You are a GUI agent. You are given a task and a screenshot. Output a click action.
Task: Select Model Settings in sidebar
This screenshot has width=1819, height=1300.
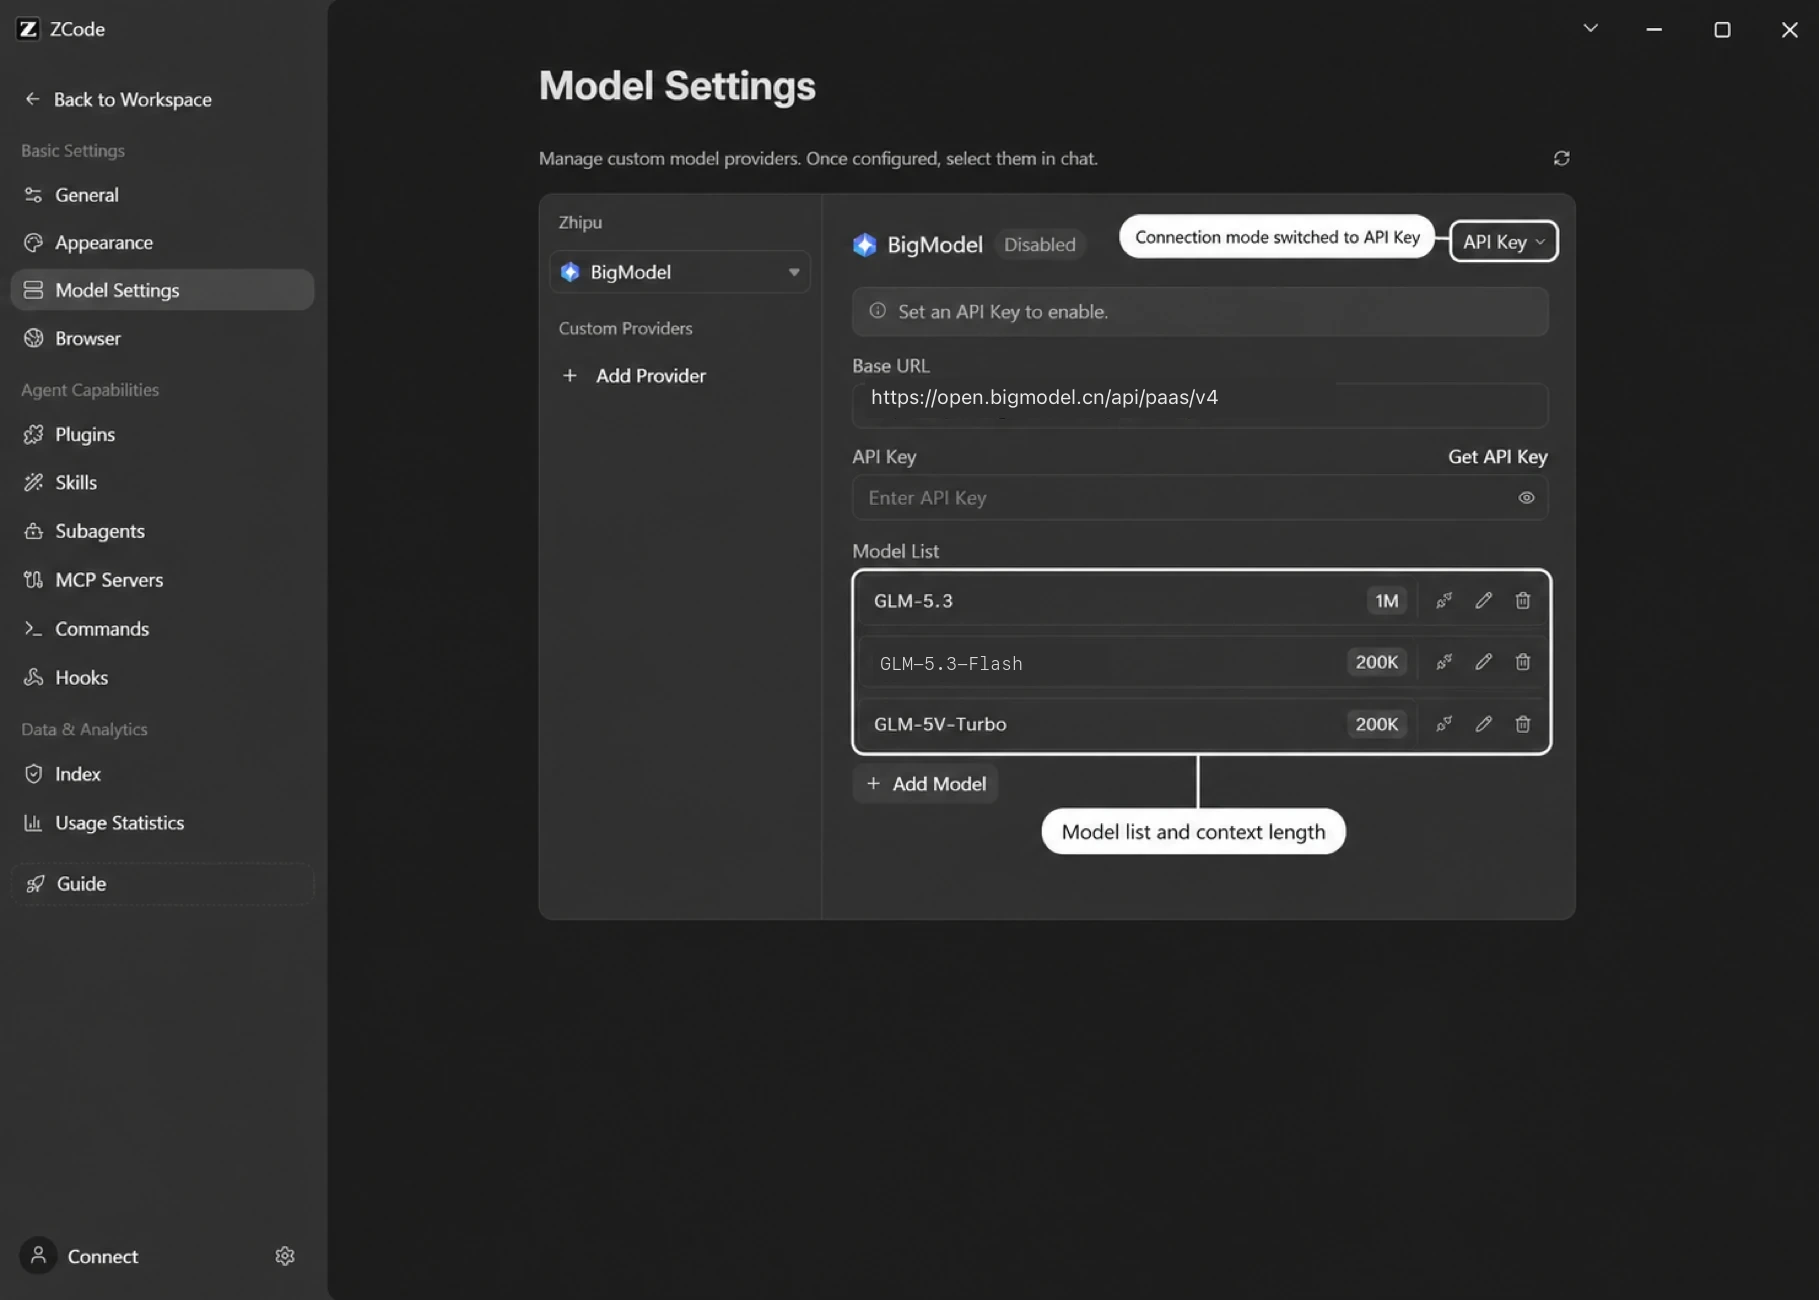click(162, 290)
